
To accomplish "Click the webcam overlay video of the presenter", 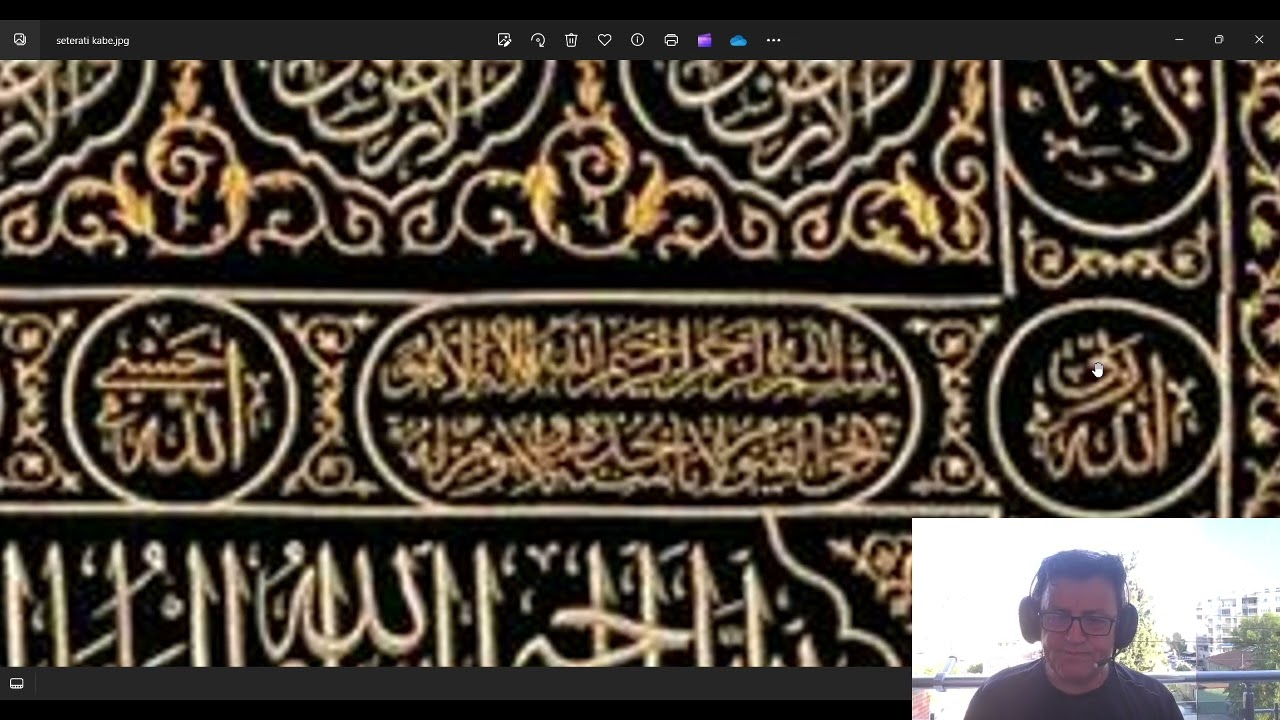I will pyautogui.click(x=1096, y=619).
